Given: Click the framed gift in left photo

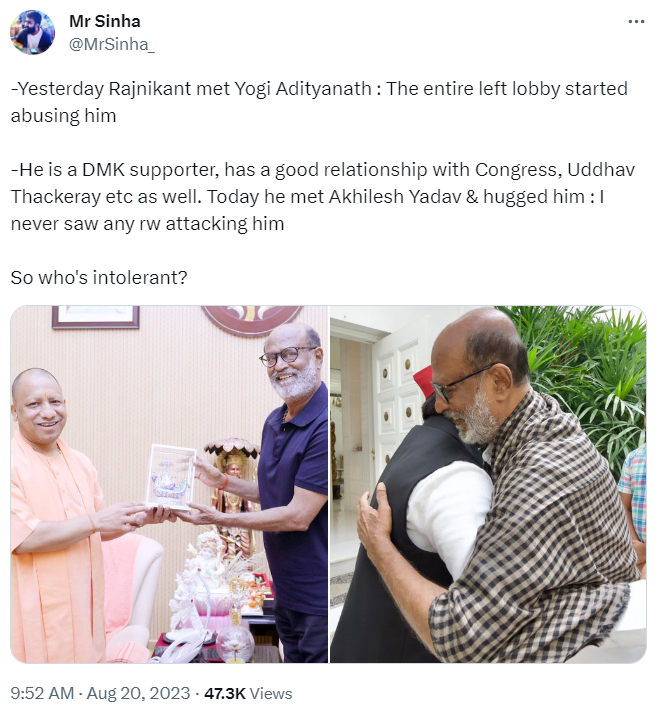Looking at the screenshot, I should pyautogui.click(x=171, y=477).
